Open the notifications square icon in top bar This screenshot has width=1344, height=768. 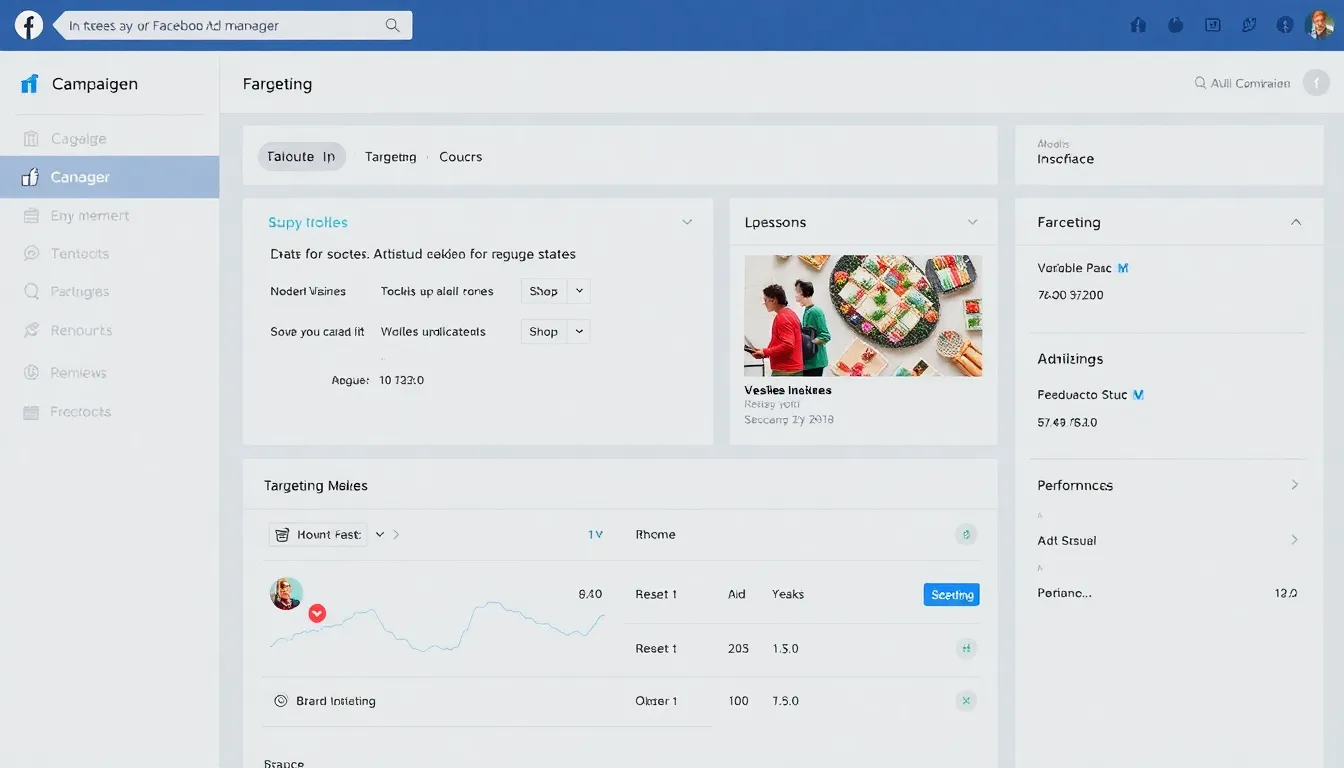point(1213,24)
